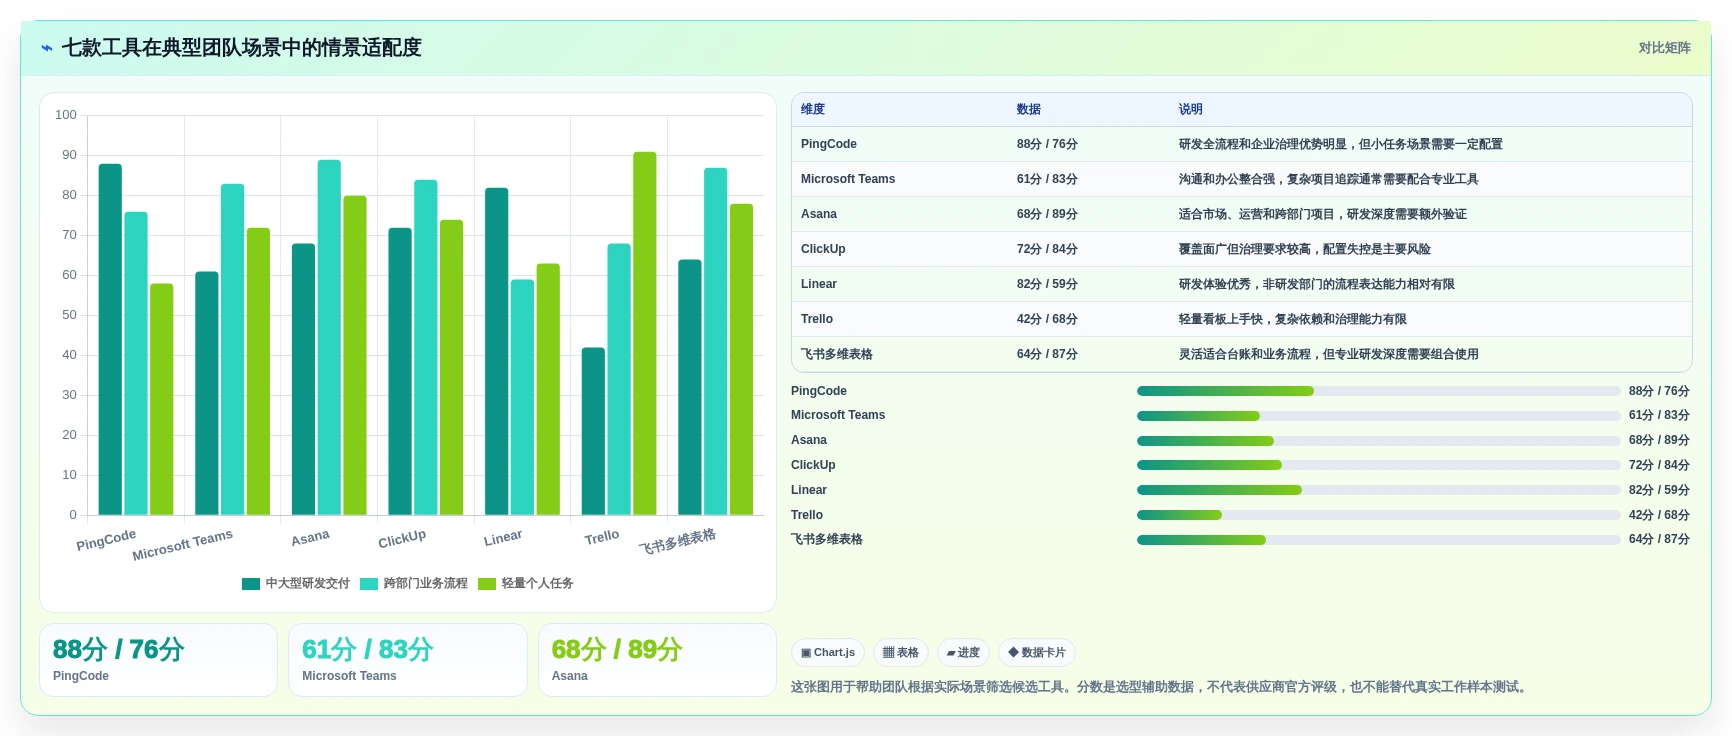The height and width of the screenshot is (736, 1732).
Task: Click the 42分 / 68分 table cell
Action: pyautogui.click(x=1047, y=319)
